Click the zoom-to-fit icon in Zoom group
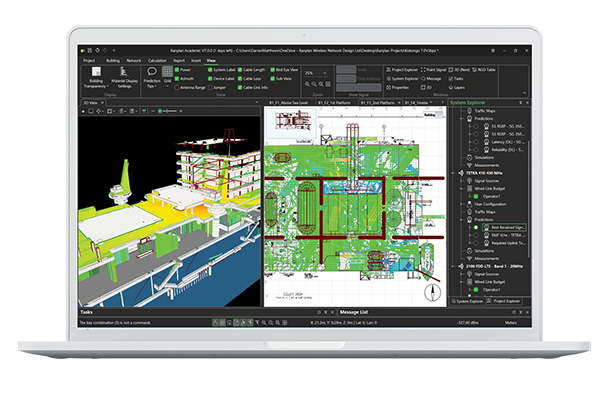Screen dimensions: 604x394 tap(328, 84)
